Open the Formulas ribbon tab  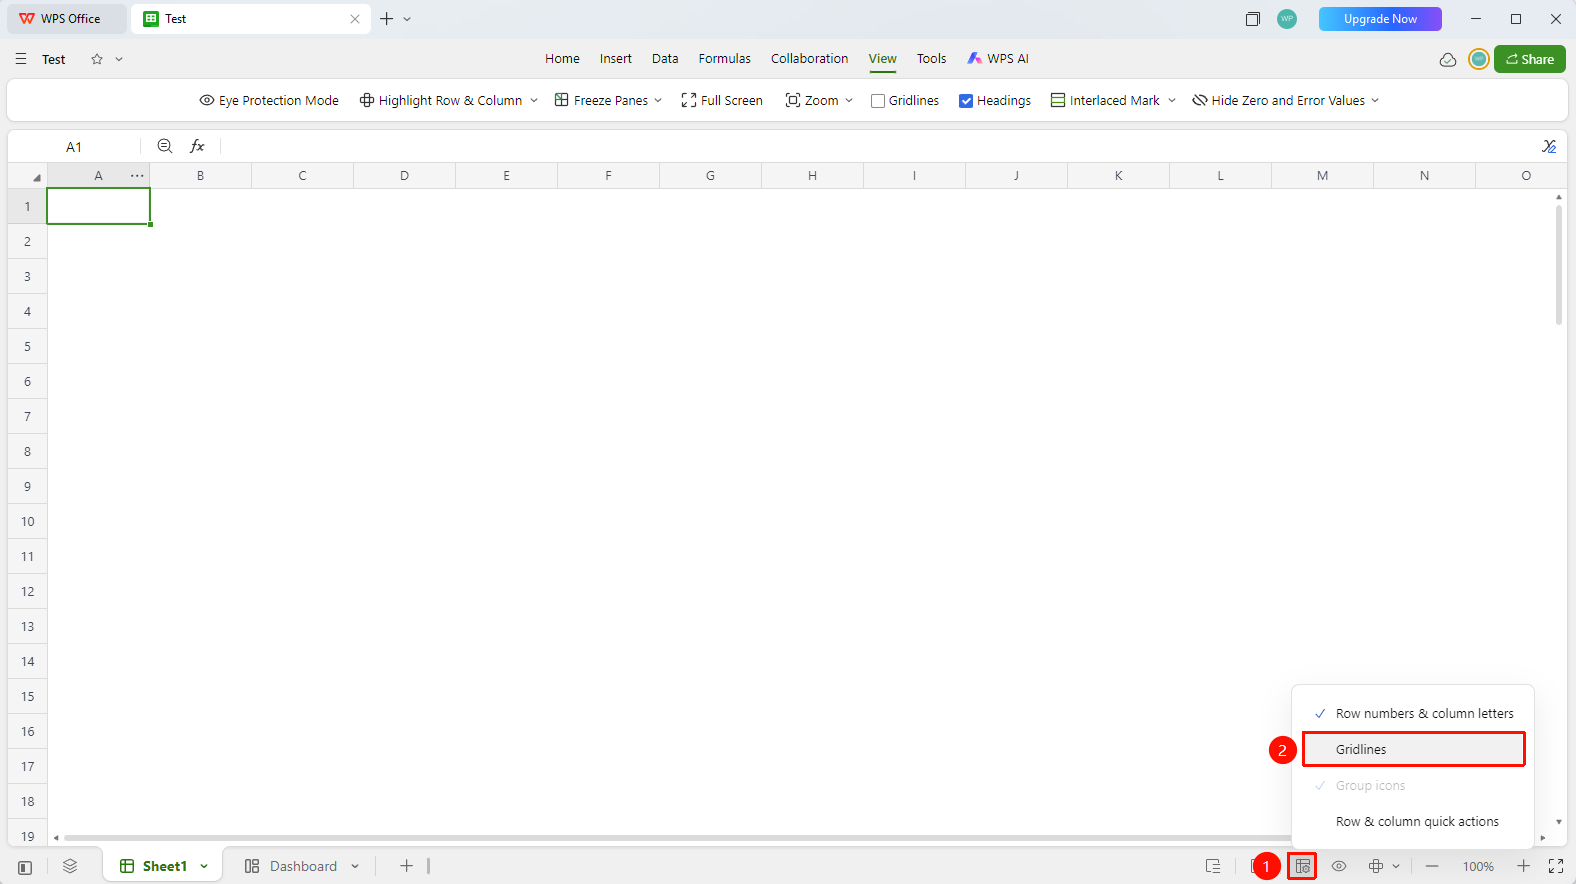pos(724,59)
